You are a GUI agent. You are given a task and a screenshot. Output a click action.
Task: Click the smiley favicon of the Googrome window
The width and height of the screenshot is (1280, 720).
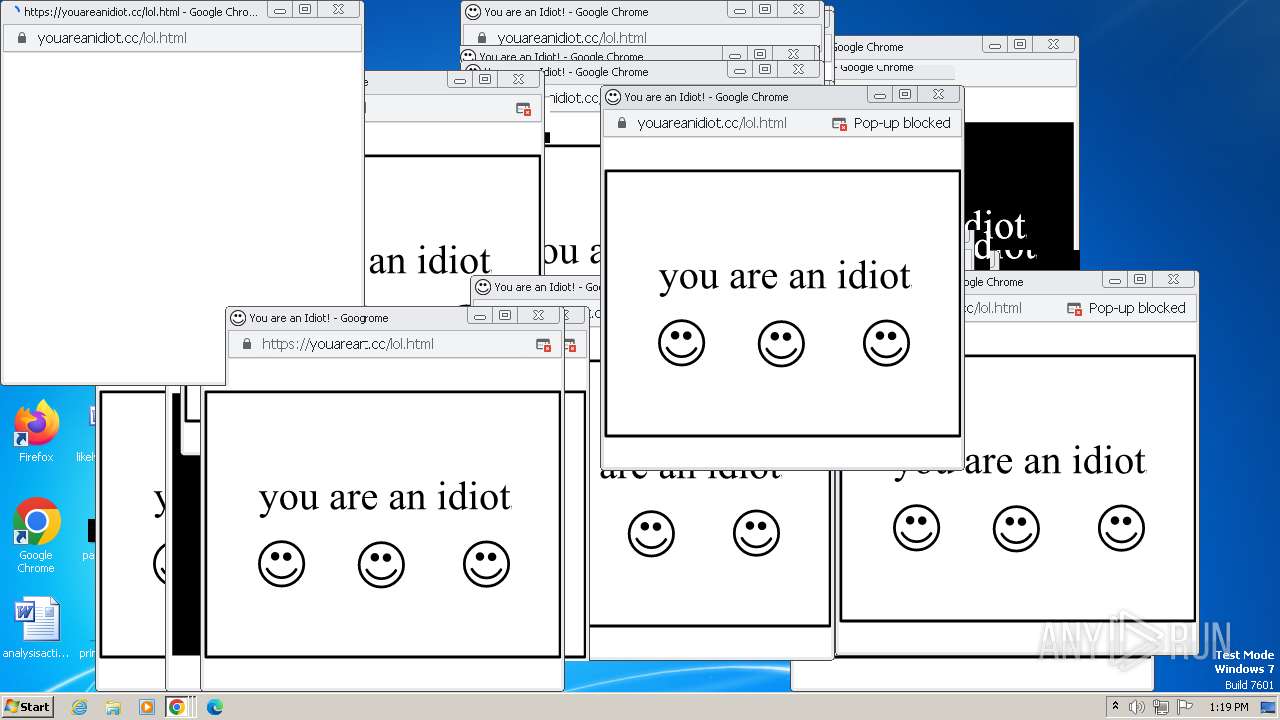(x=238, y=318)
